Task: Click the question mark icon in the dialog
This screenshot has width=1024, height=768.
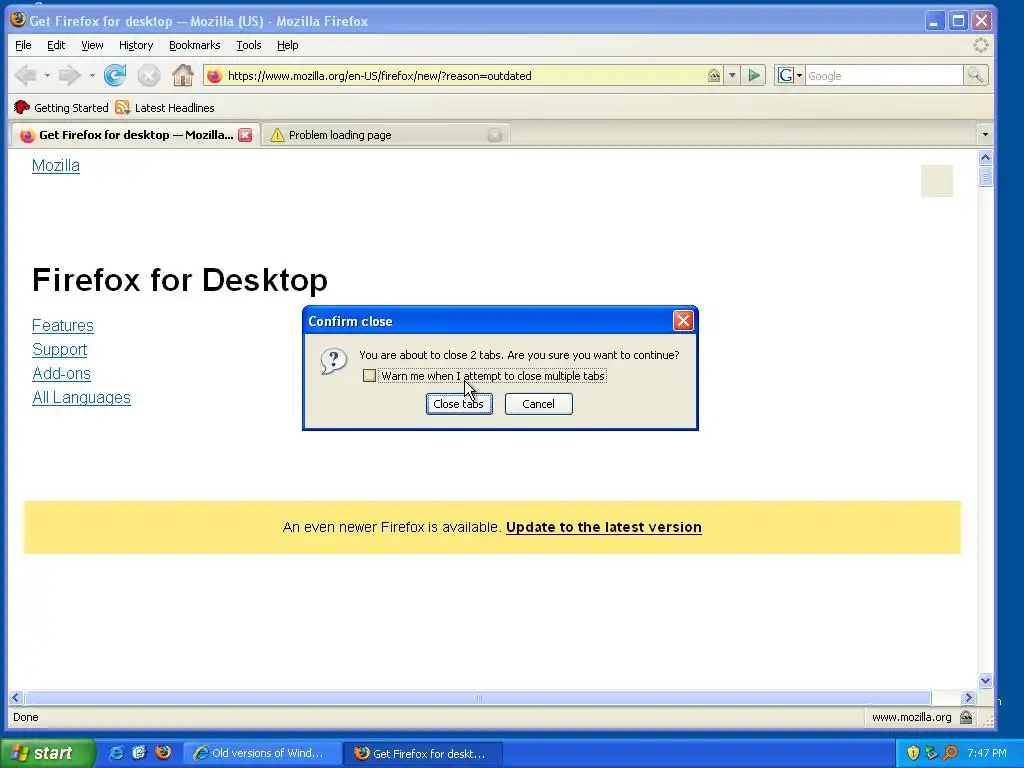Action: [x=334, y=361]
